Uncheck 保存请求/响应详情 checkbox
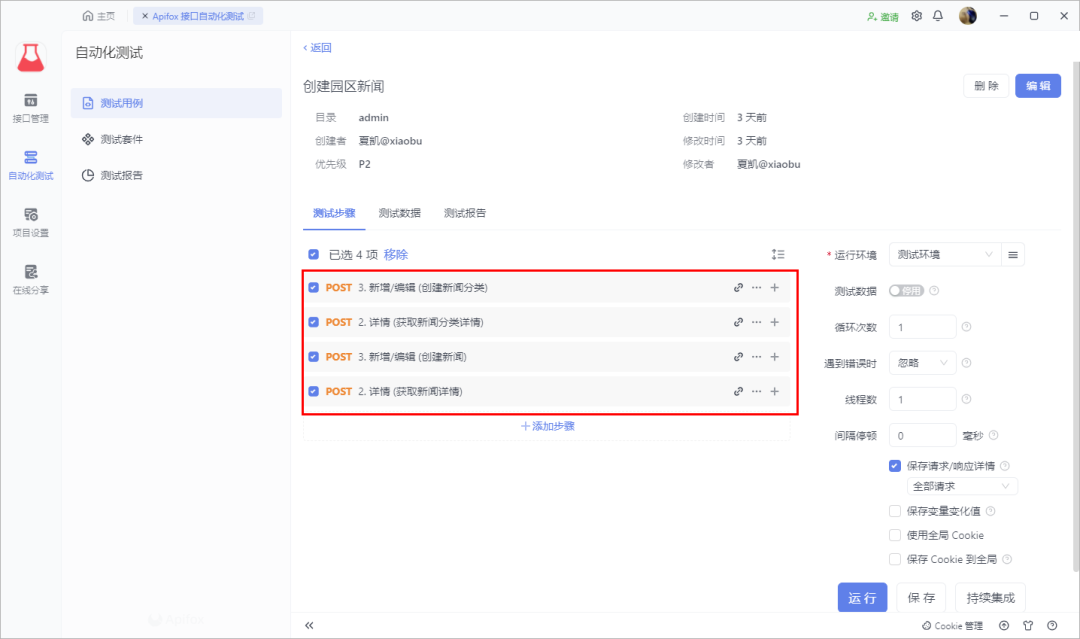The height and width of the screenshot is (639, 1080). (x=894, y=465)
